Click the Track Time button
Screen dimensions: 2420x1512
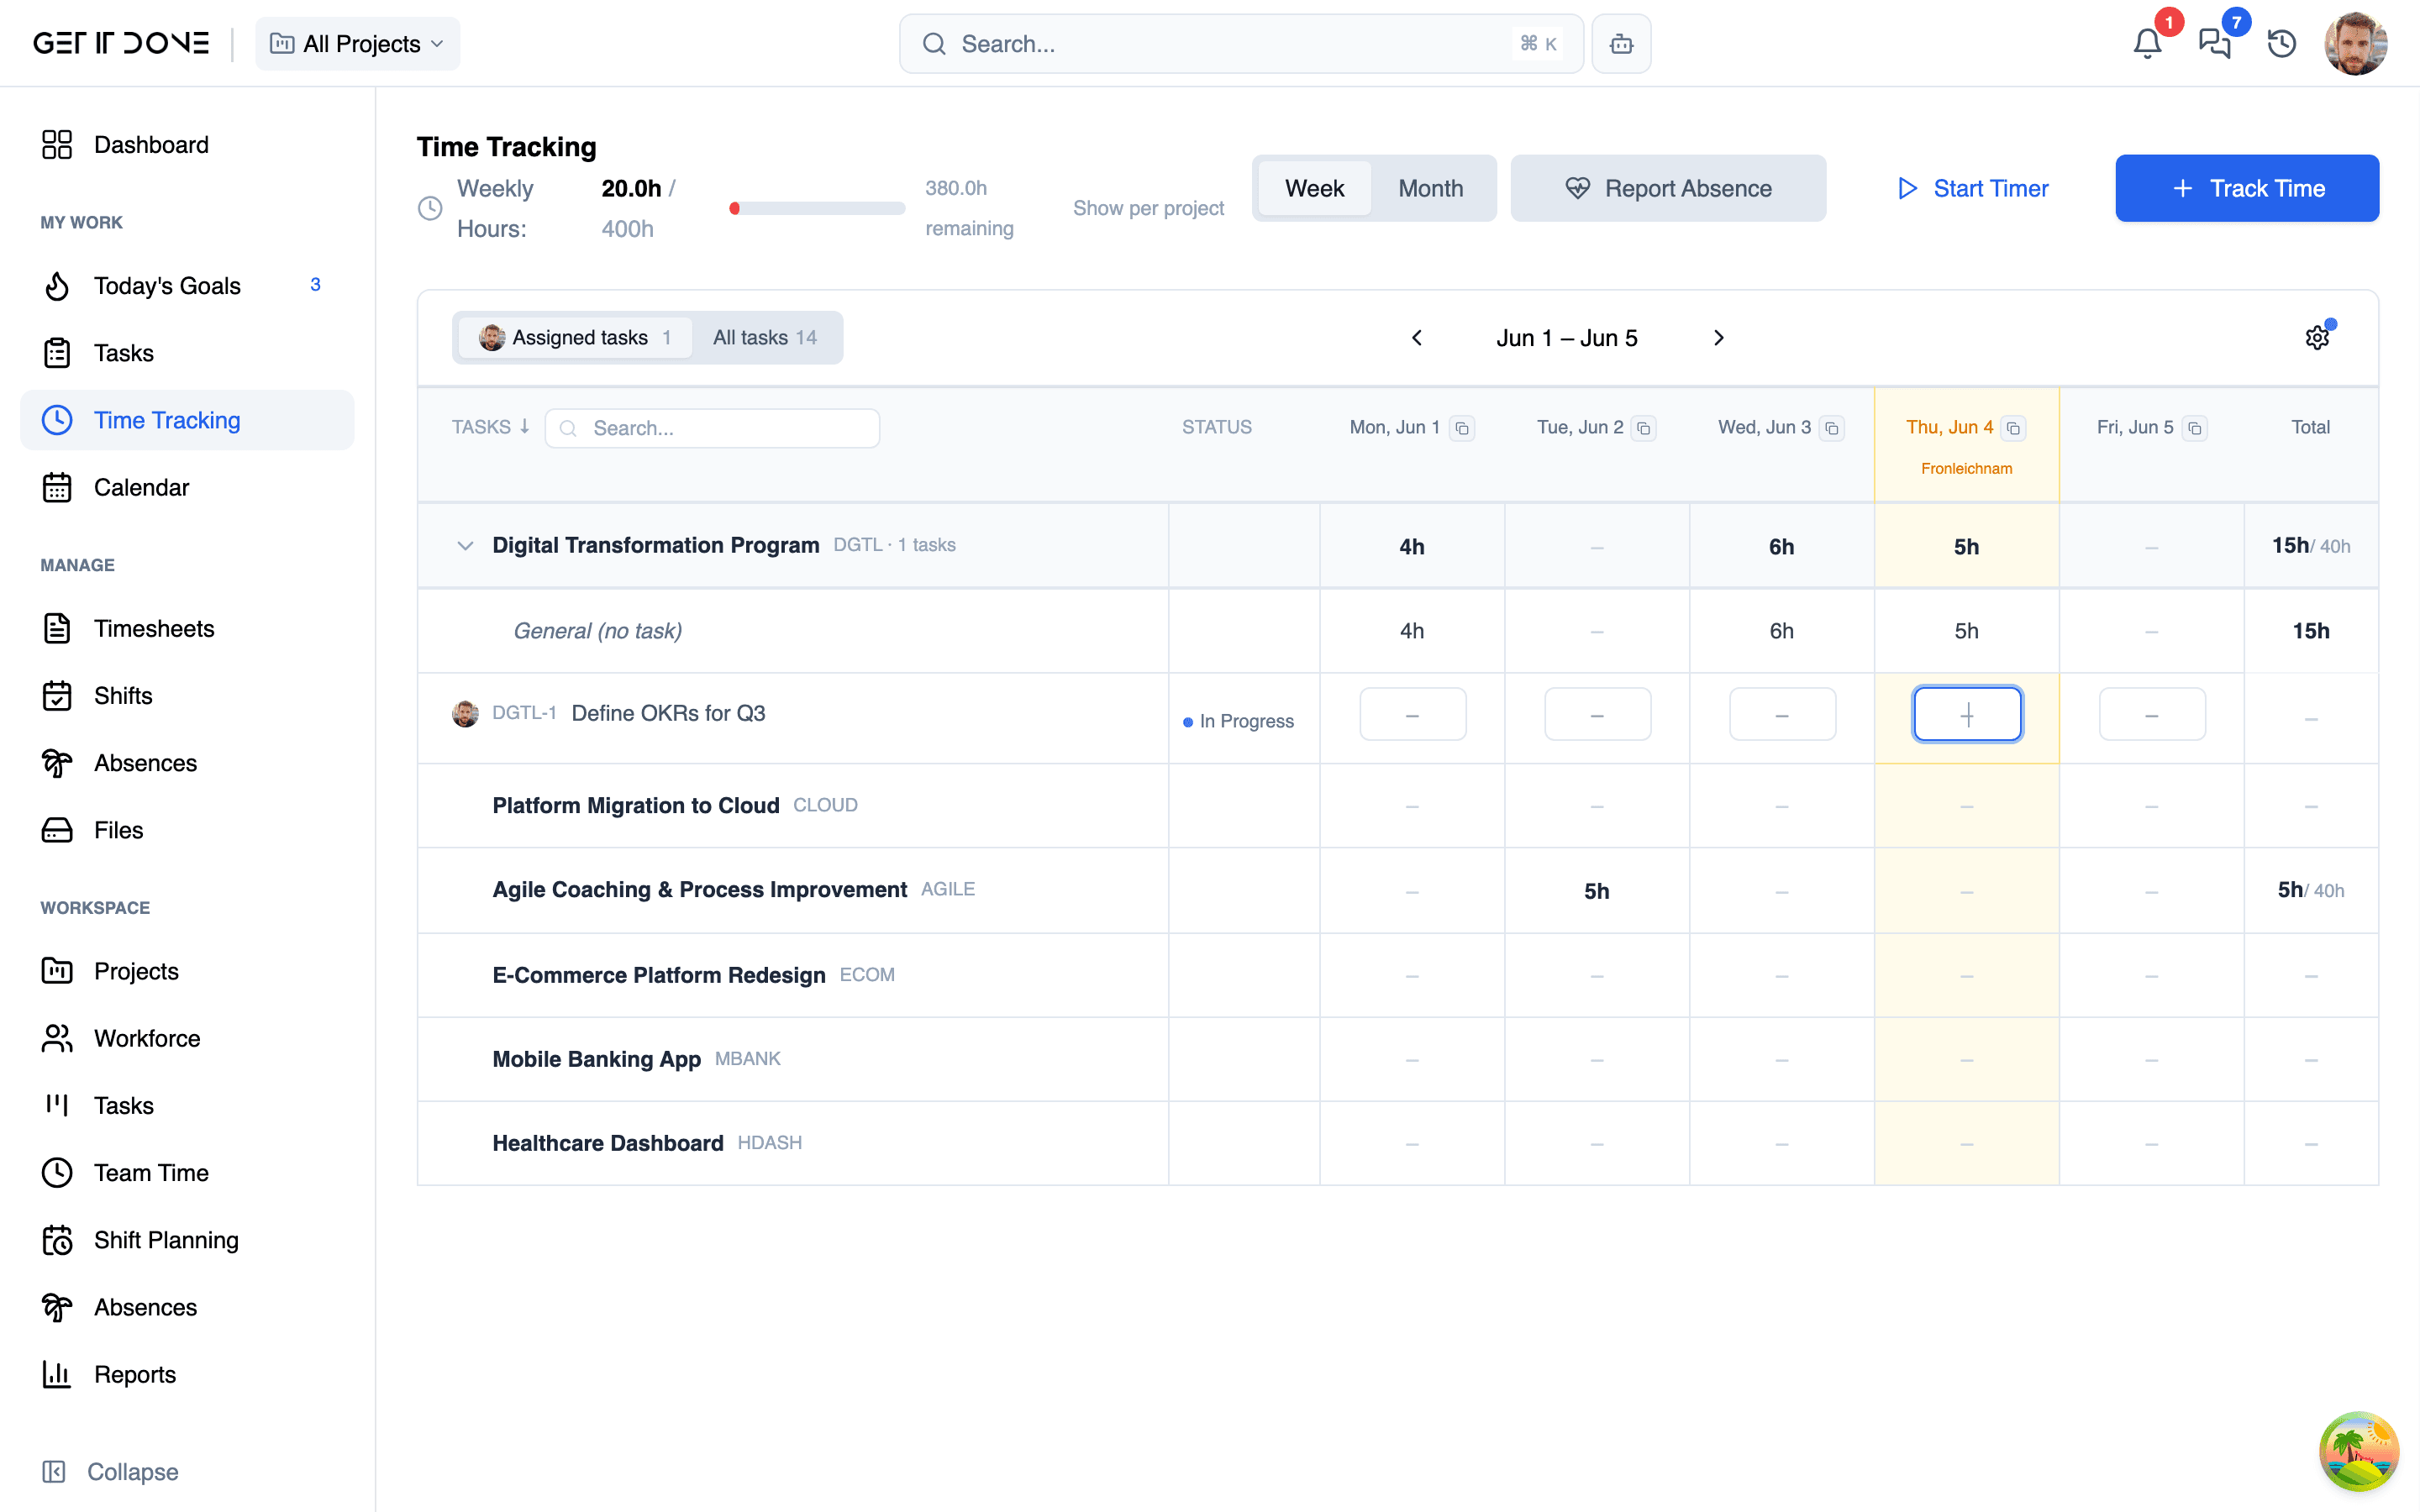click(2247, 188)
